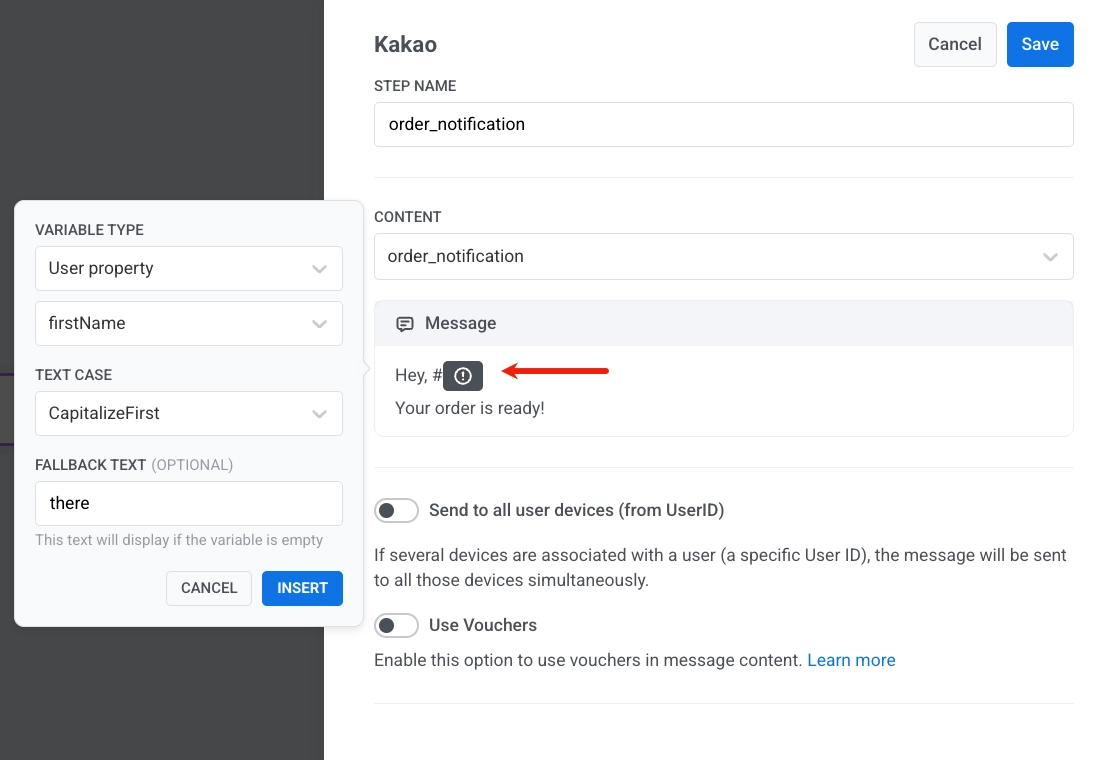Click INSERT in the variable popup

pos(302,588)
